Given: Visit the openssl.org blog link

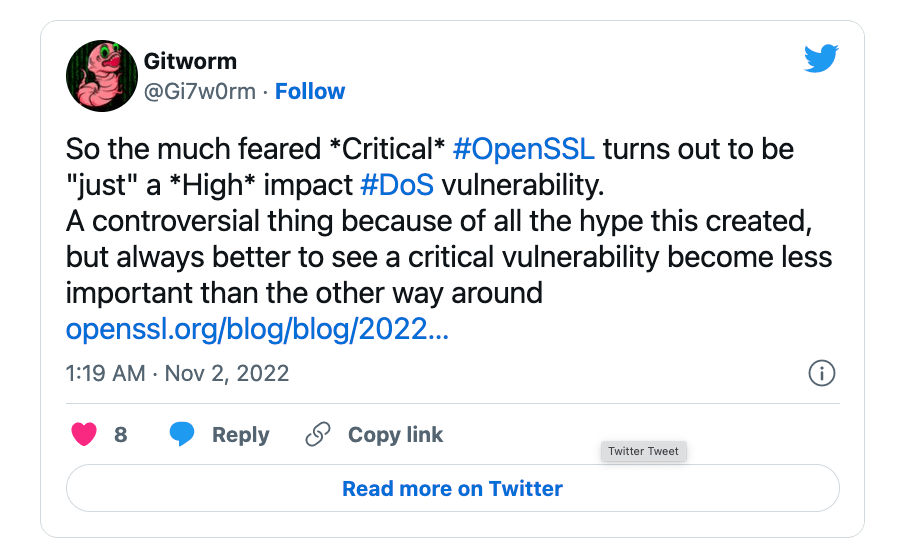Looking at the screenshot, I should [x=257, y=329].
